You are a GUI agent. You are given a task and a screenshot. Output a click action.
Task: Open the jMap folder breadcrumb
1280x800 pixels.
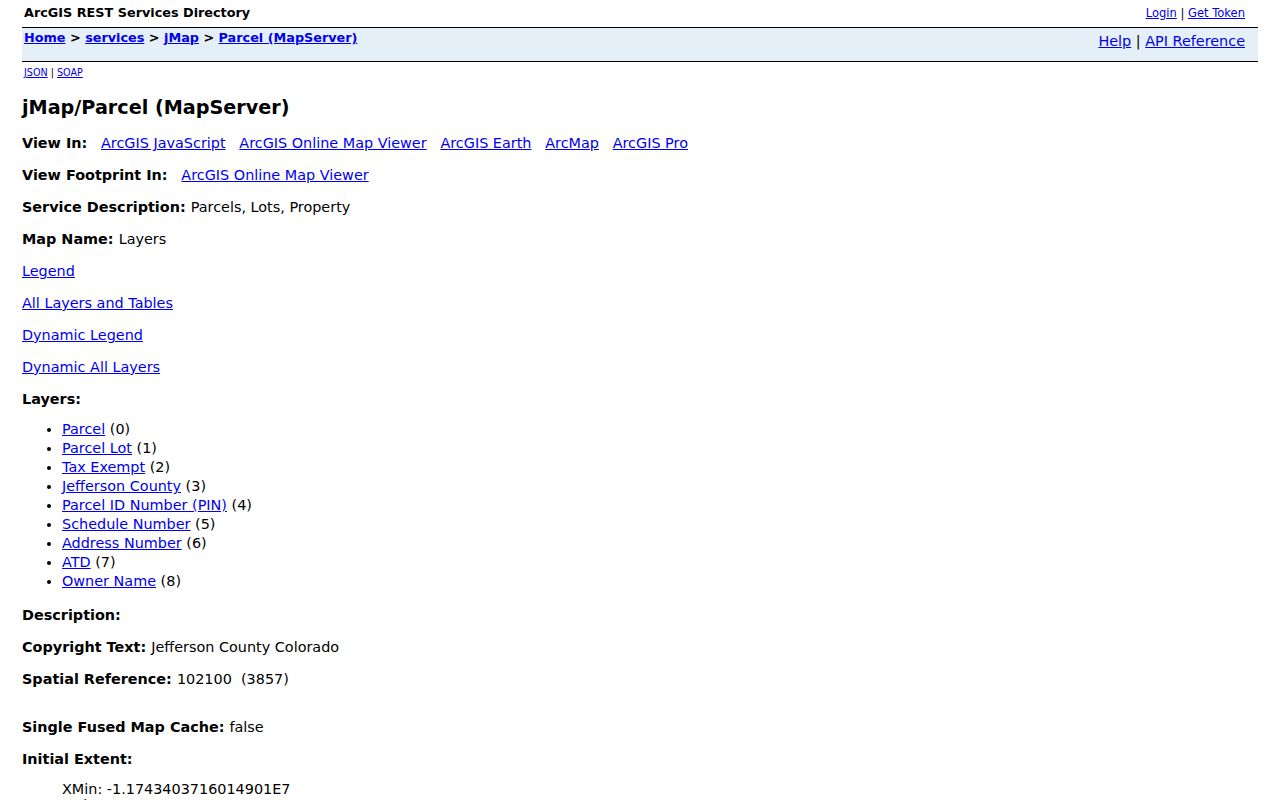tap(181, 38)
